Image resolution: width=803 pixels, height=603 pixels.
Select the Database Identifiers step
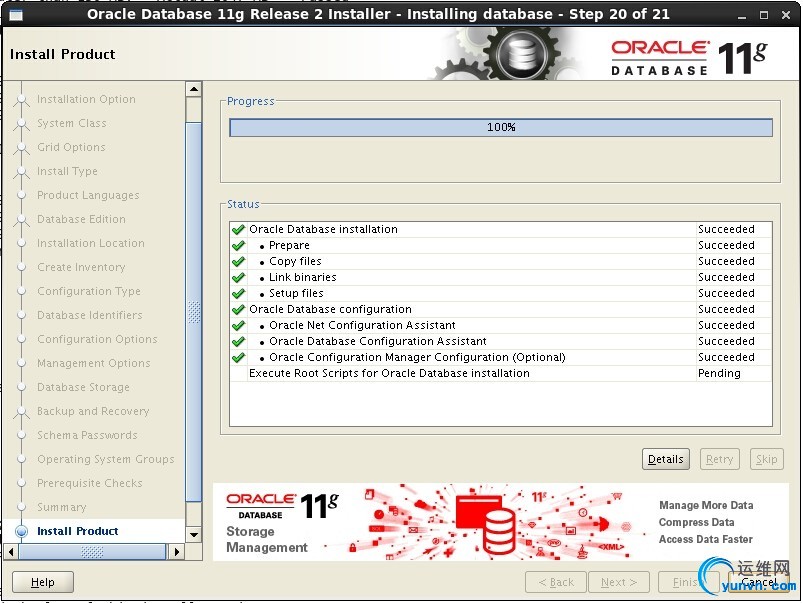(90, 315)
